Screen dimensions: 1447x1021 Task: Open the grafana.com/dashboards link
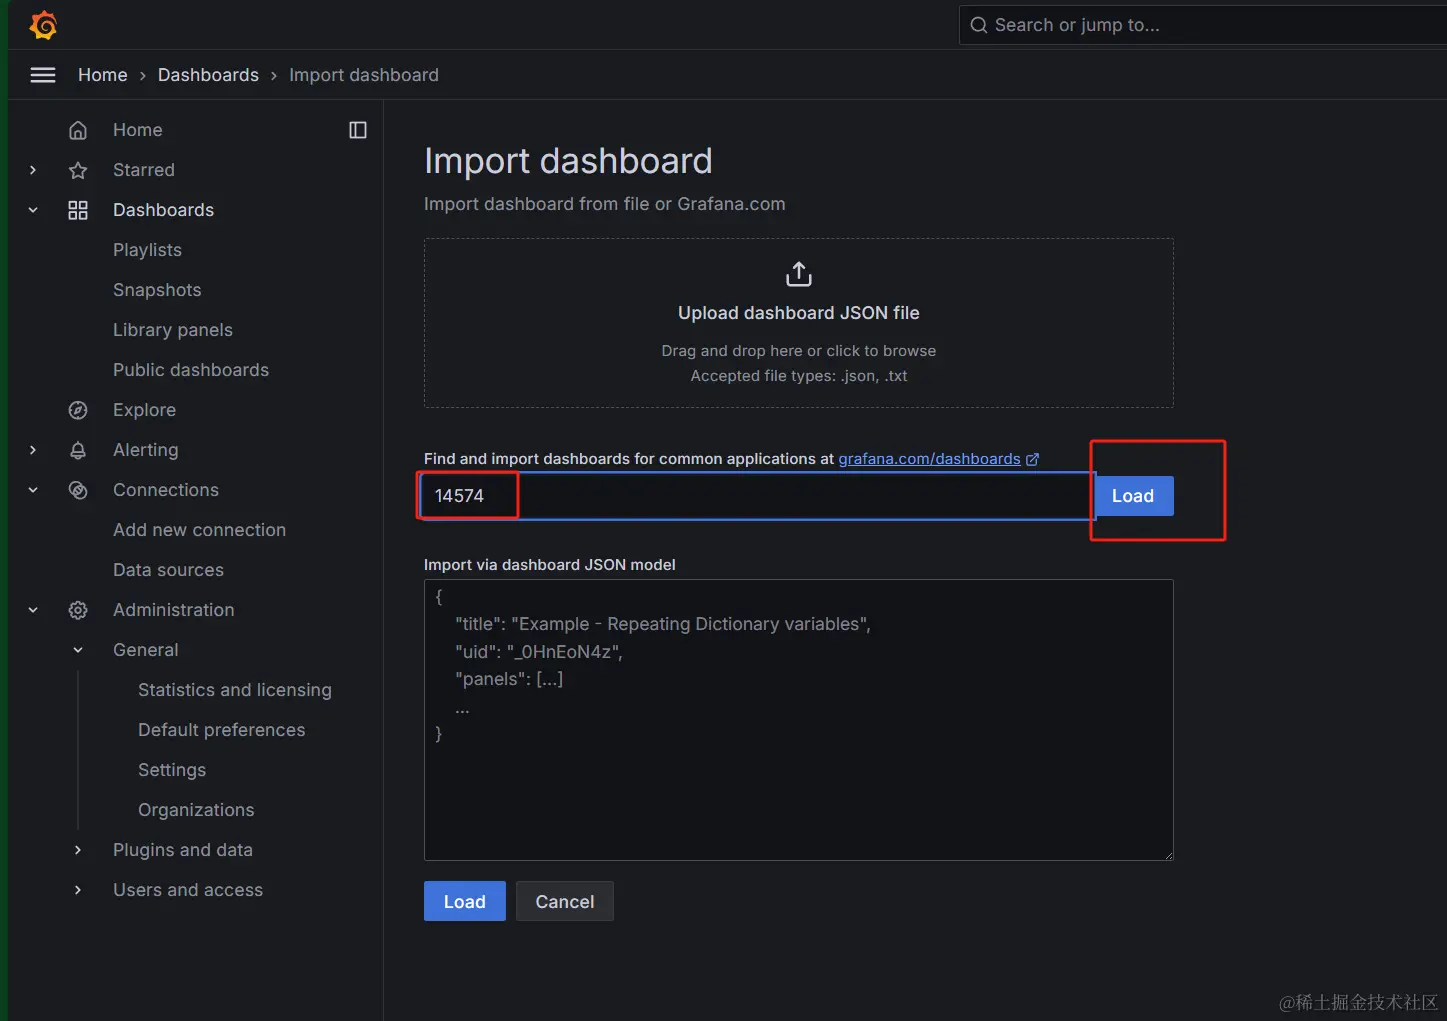(x=929, y=459)
